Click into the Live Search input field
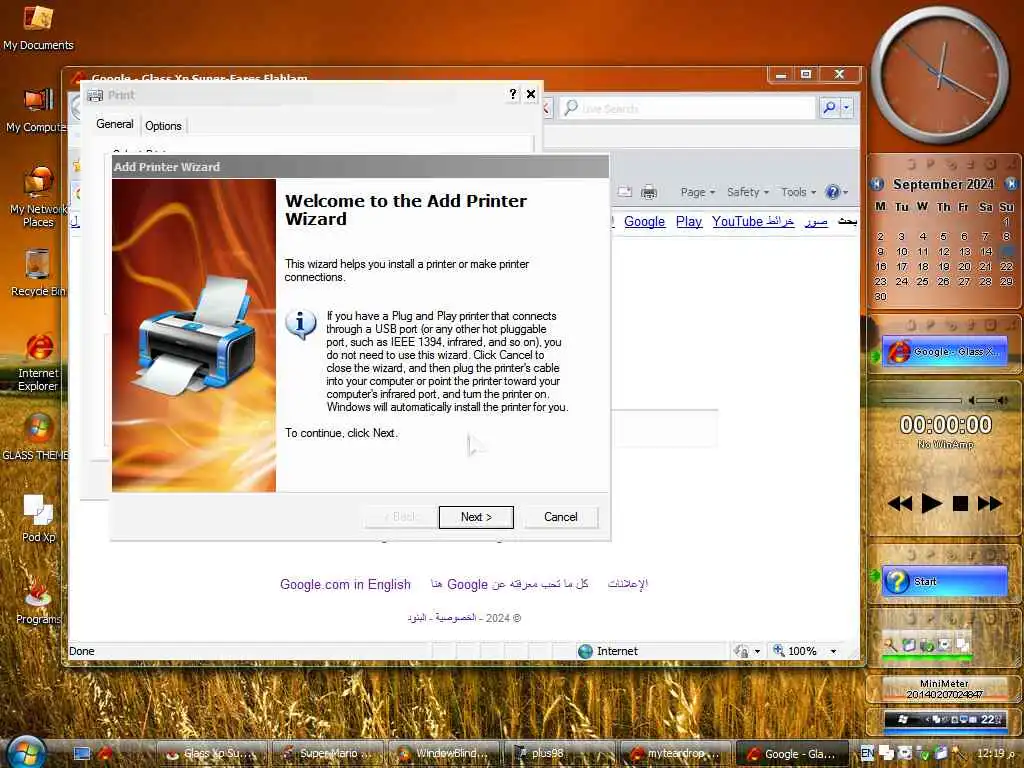 689,108
